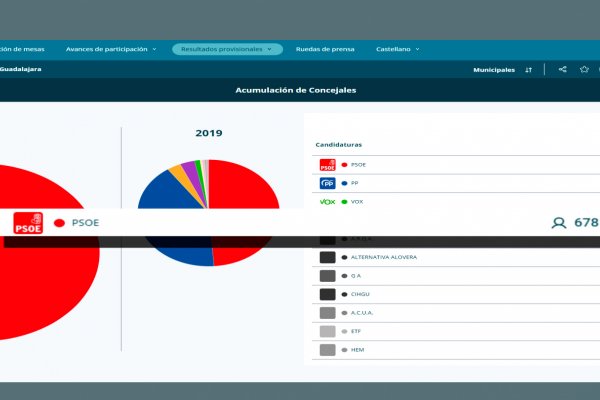
Task: Select the HEM candidatura row
Action: pos(357,350)
